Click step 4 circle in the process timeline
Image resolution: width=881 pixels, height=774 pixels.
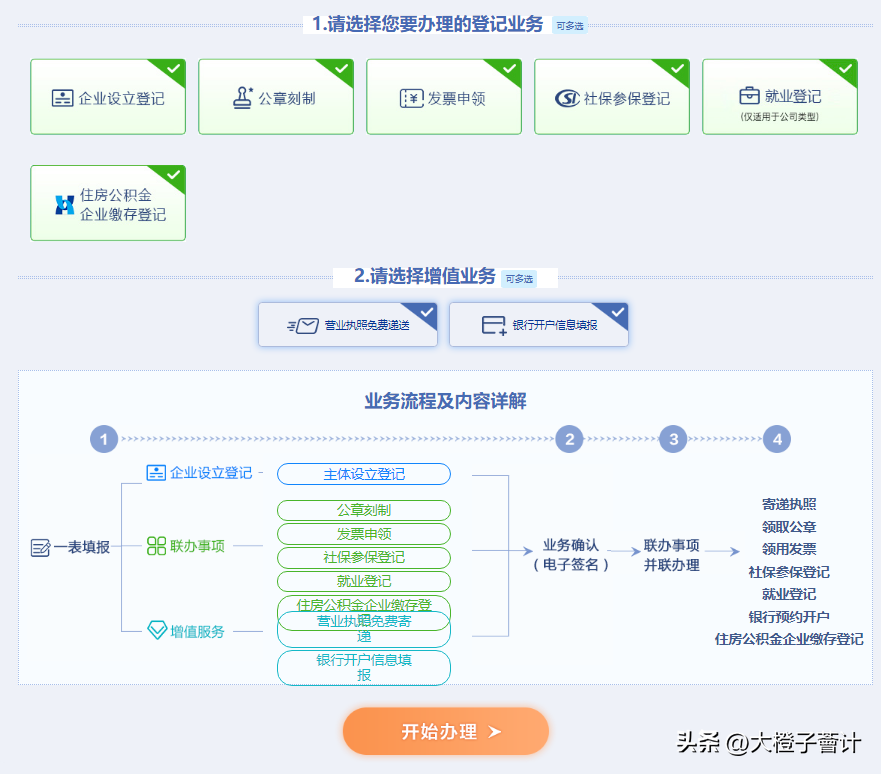(x=777, y=439)
